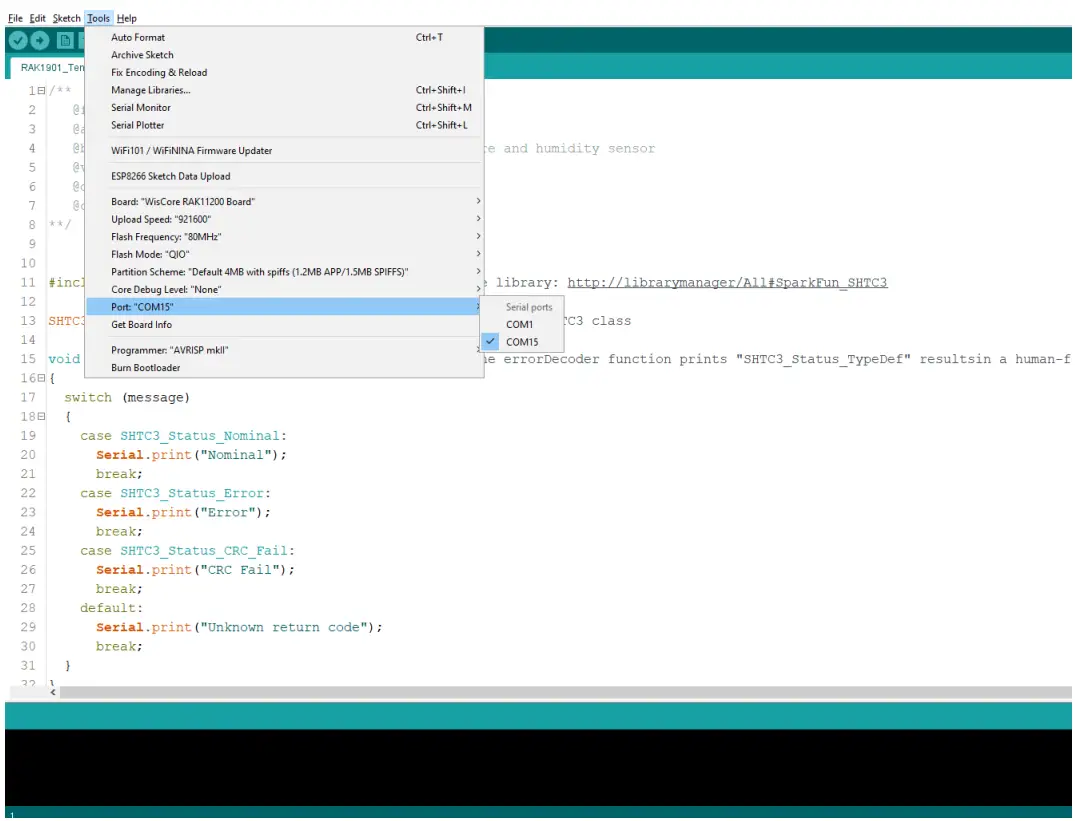Collapse the code fold on line 18
Screen dimensions: 1075x821
tap(40, 417)
